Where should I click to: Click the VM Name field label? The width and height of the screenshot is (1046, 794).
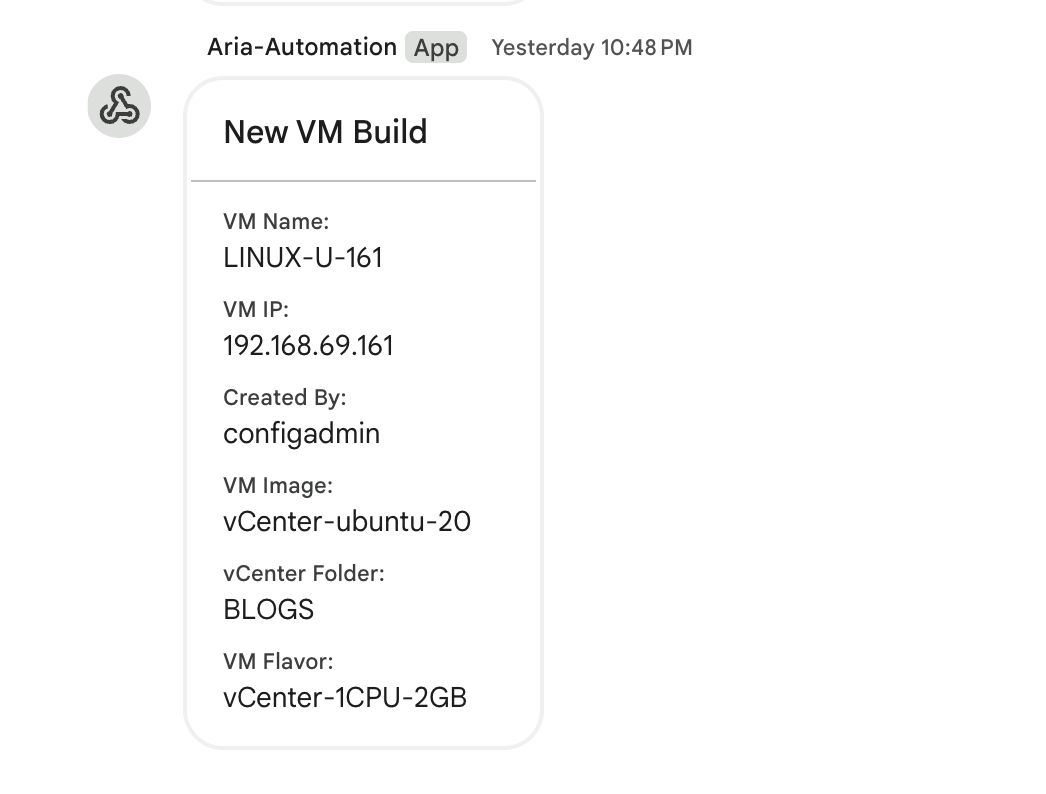tap(276, 222)
